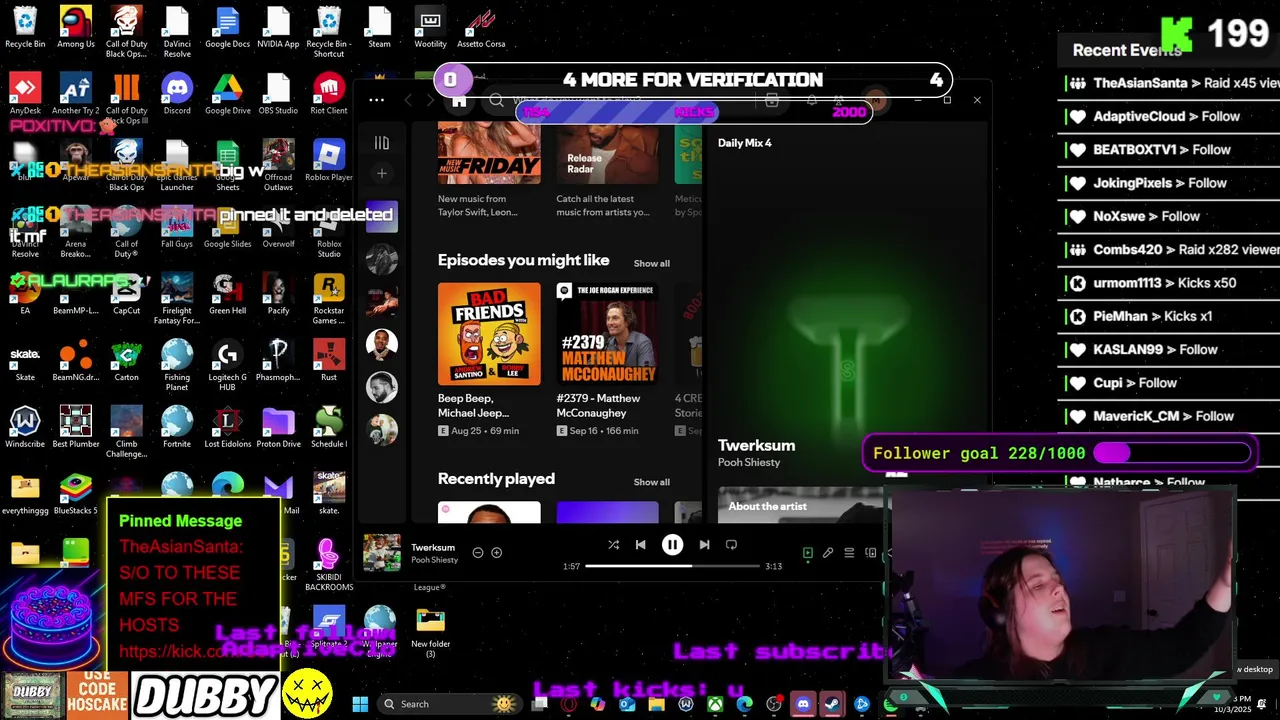The width and height of the screenshot is (1280, 720).
Task: Open 'Beep Beep, Michael Jeep...' episode title
Action: click(473, 405)
